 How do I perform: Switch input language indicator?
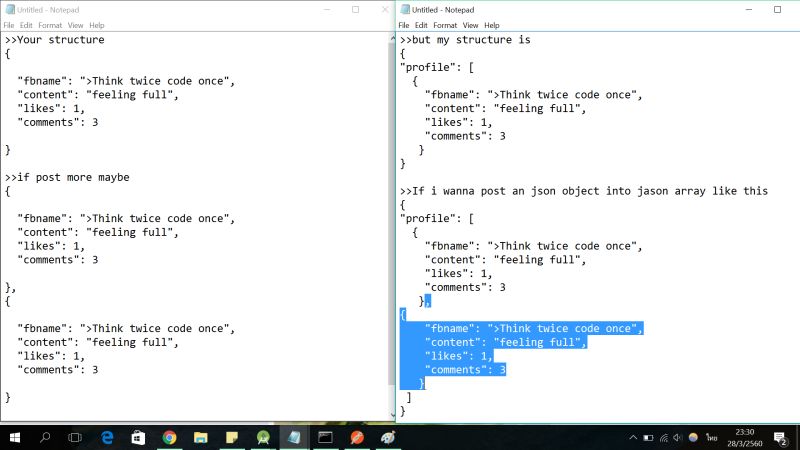712,438
